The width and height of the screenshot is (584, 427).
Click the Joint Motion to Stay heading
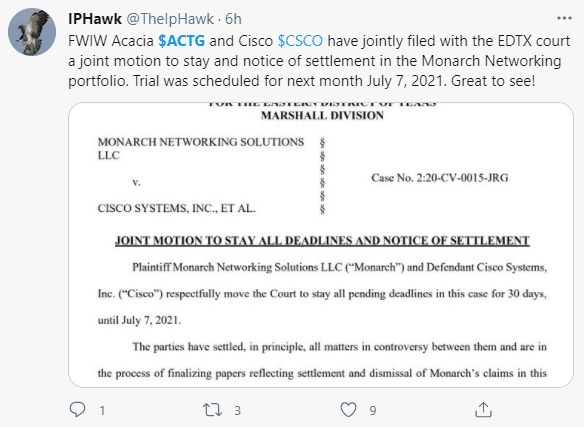coord(322,240)
